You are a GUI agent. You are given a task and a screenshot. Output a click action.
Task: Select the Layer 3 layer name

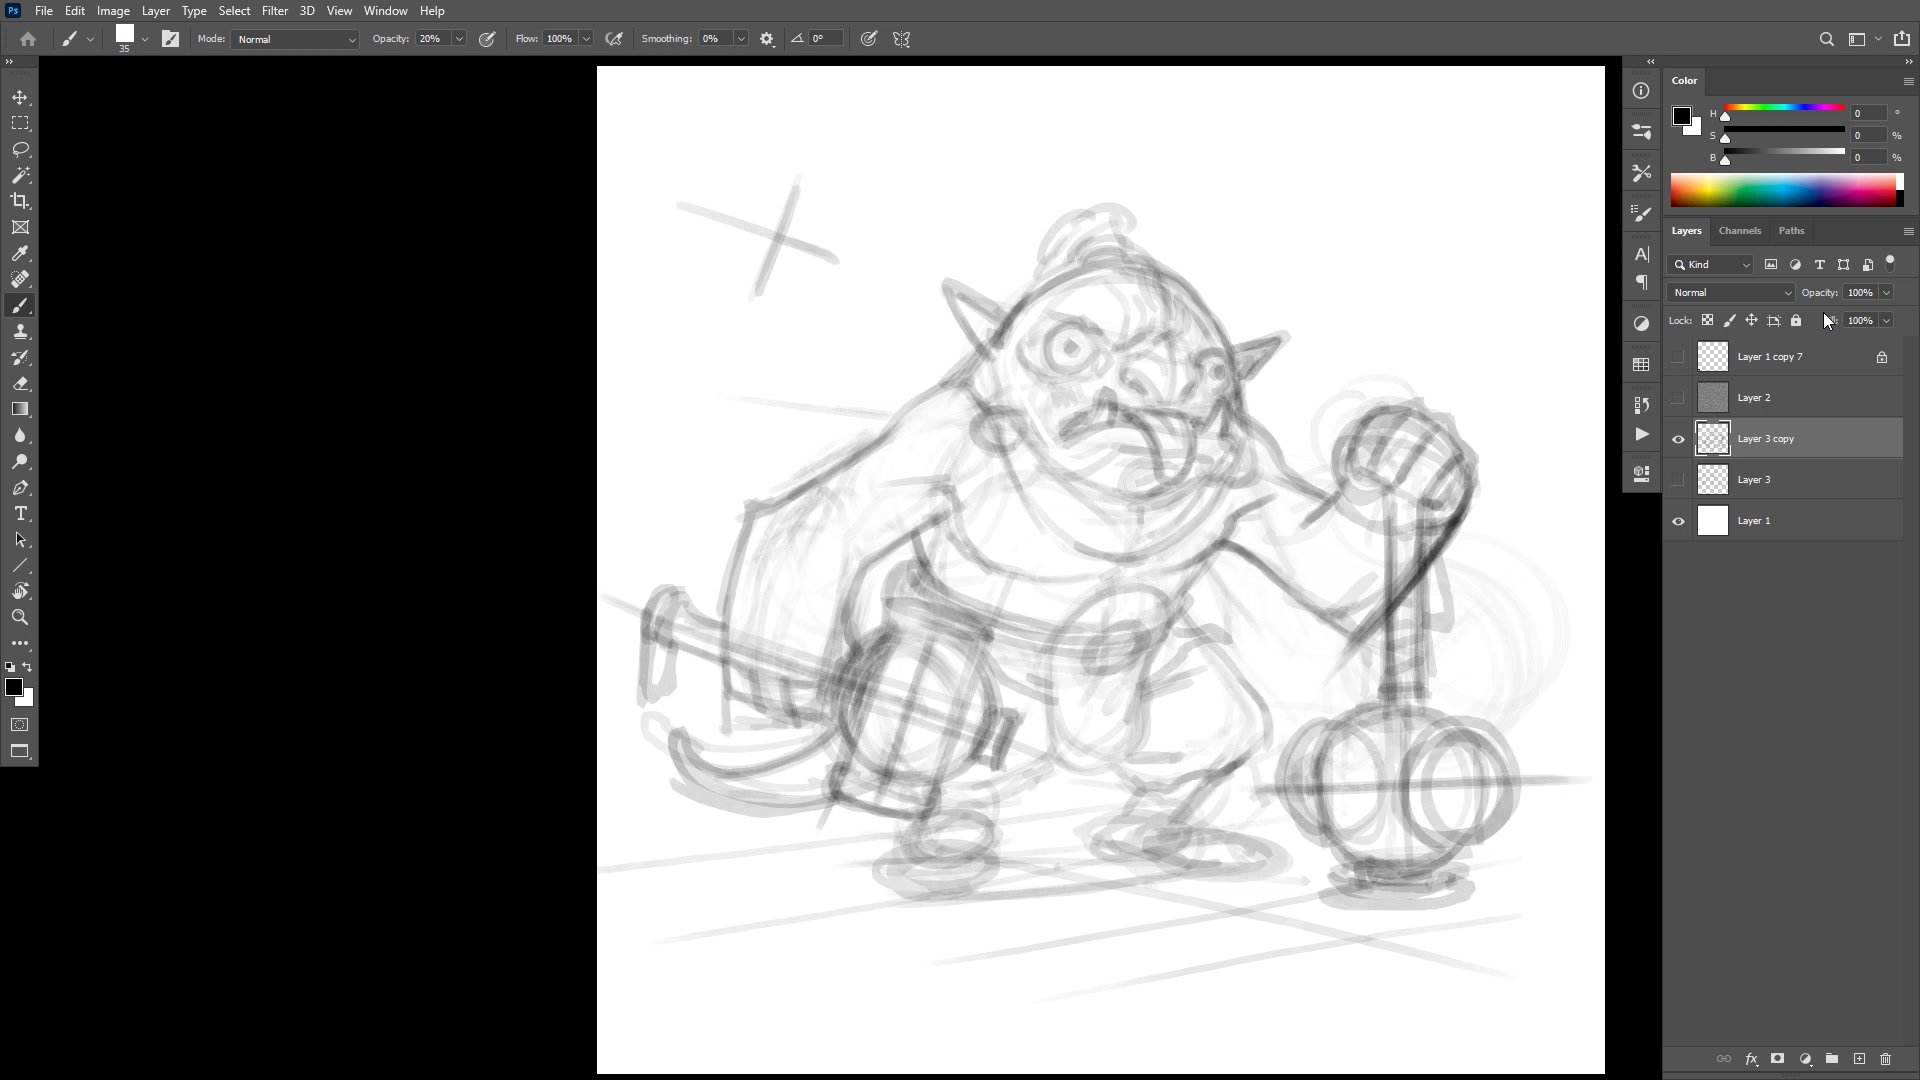coord(1753,480)
